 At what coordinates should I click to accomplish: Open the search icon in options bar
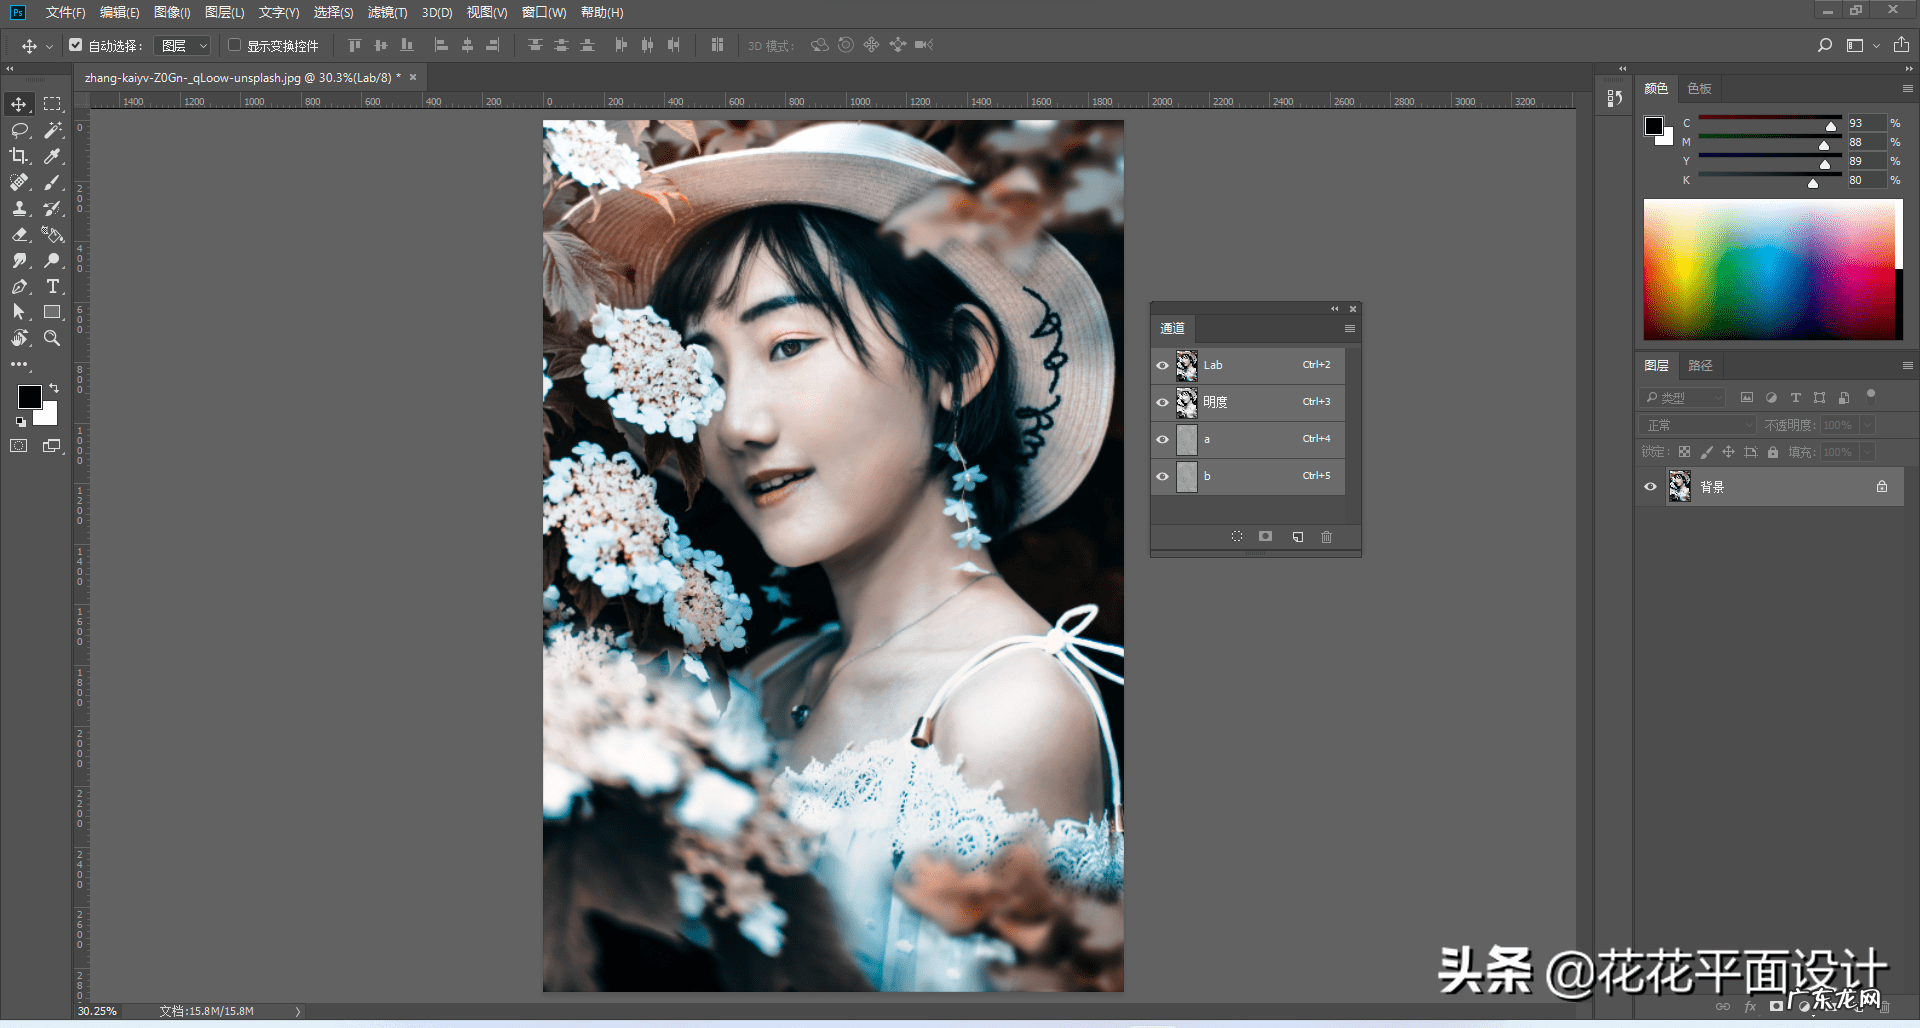(1825, 45)
